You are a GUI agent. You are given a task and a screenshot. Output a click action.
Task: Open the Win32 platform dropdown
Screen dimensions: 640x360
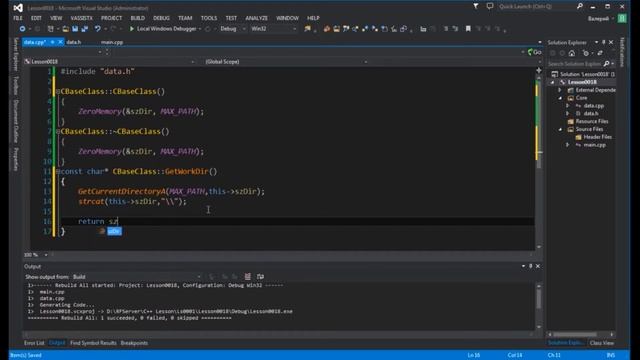[273, 29]
